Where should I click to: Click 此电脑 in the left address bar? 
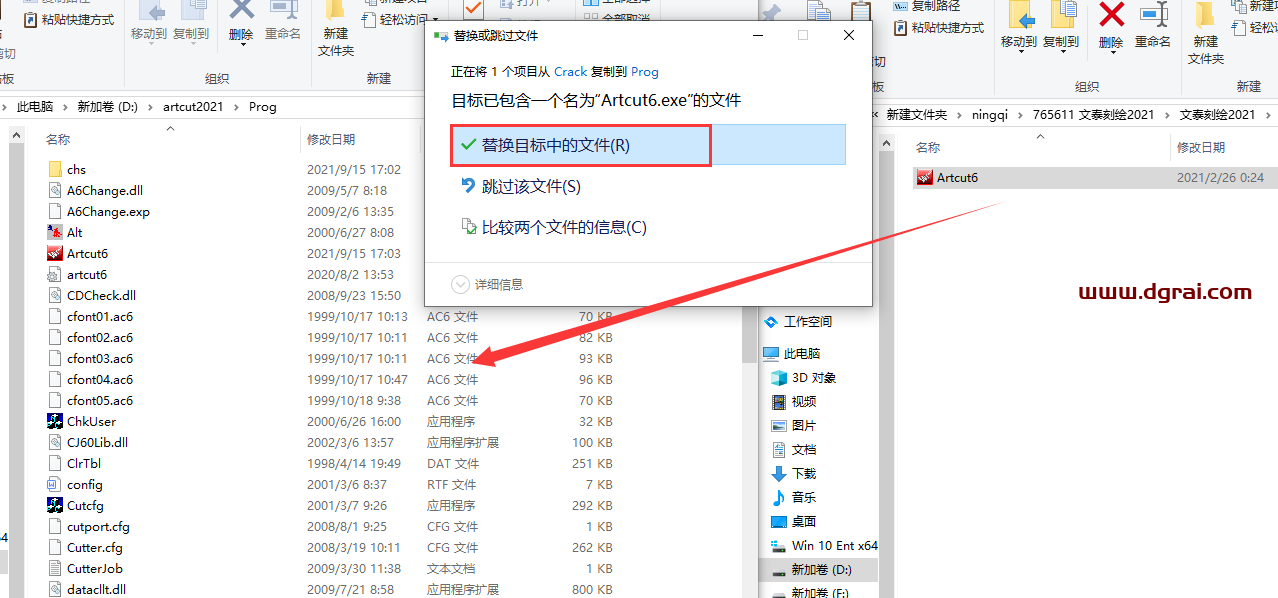pos(35,106)
